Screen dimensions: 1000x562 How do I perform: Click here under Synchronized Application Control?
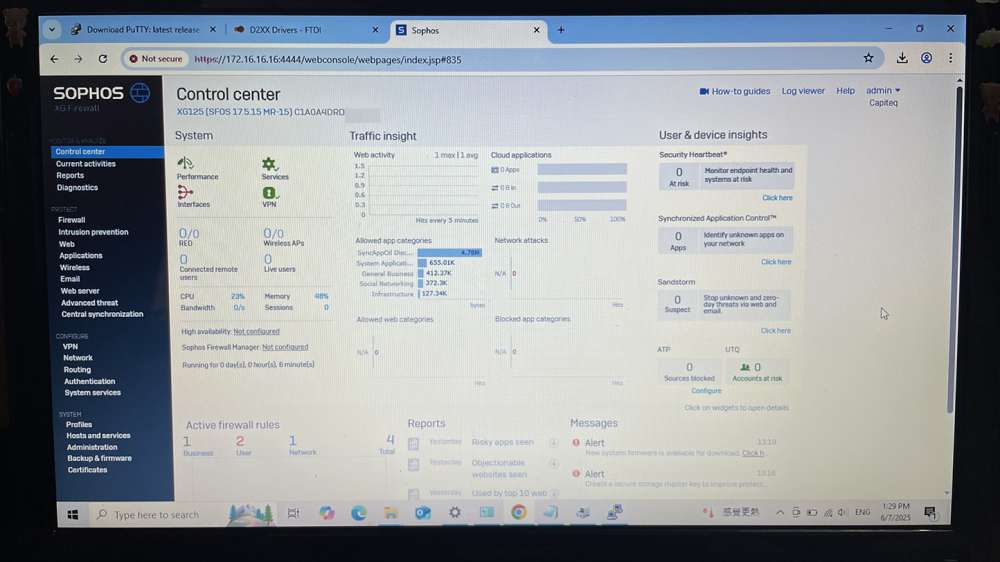776,262
